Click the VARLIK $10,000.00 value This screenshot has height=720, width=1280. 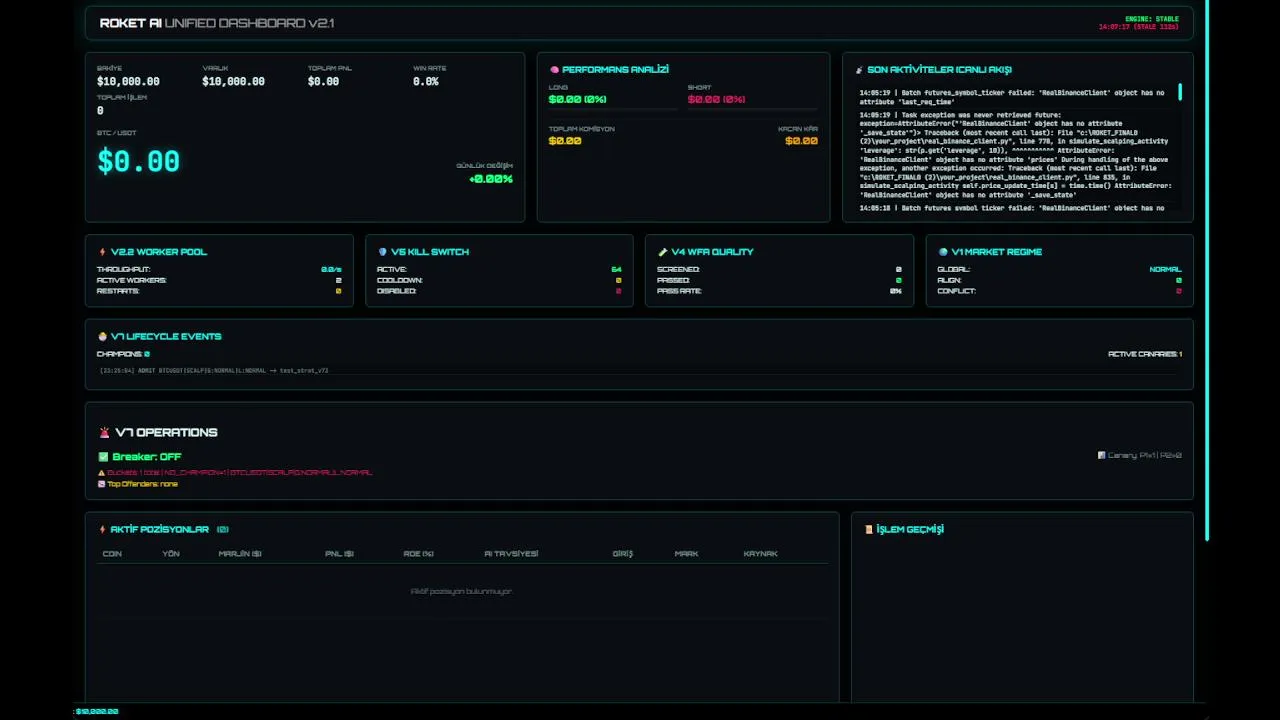click(x=233, y=82)
